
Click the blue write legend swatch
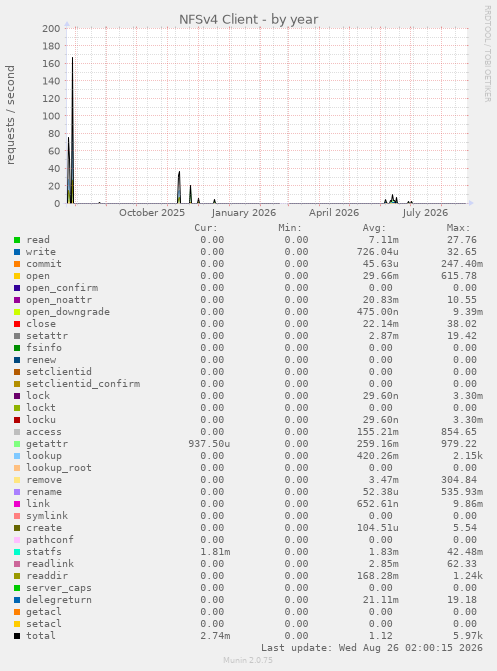tap(17, 252)
